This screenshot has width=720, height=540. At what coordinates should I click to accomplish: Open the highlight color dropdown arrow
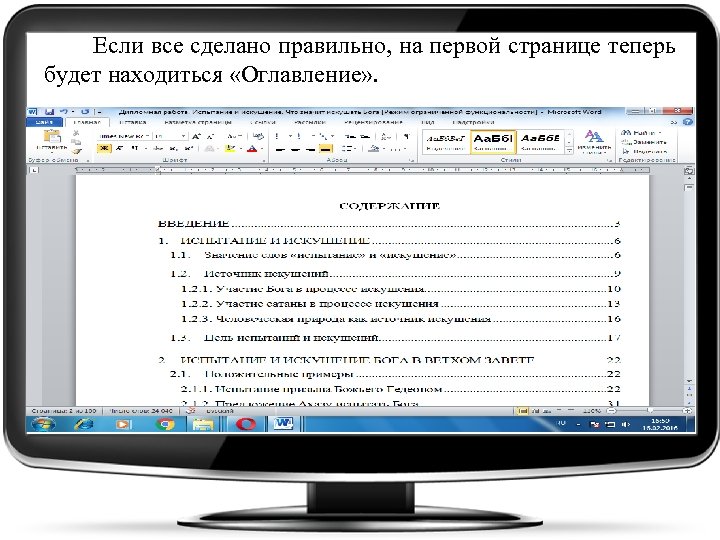pyautogui.click(x=241, y=149)
